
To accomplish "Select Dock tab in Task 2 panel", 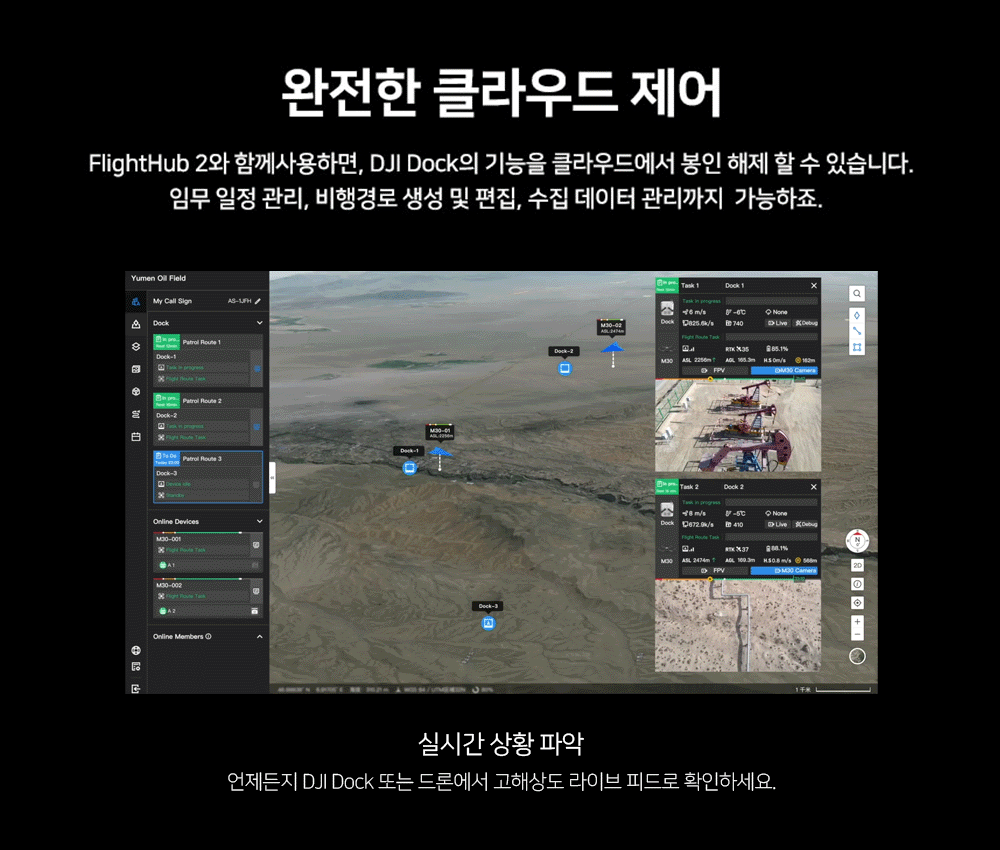I will pos(667,514).
